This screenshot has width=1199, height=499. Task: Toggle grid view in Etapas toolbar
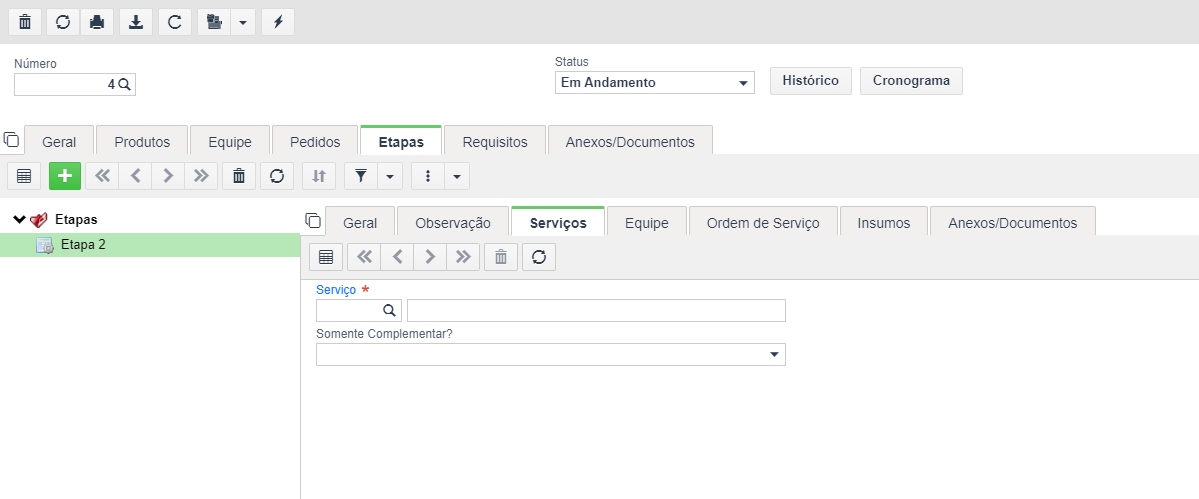click(x=24, y=176)
